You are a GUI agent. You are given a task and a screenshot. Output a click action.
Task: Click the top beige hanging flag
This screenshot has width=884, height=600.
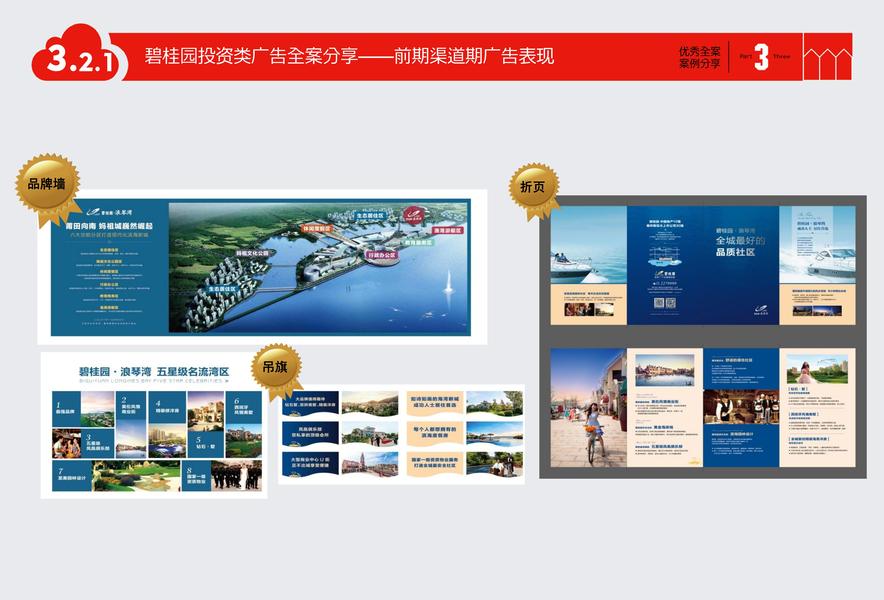coord(435,403)
